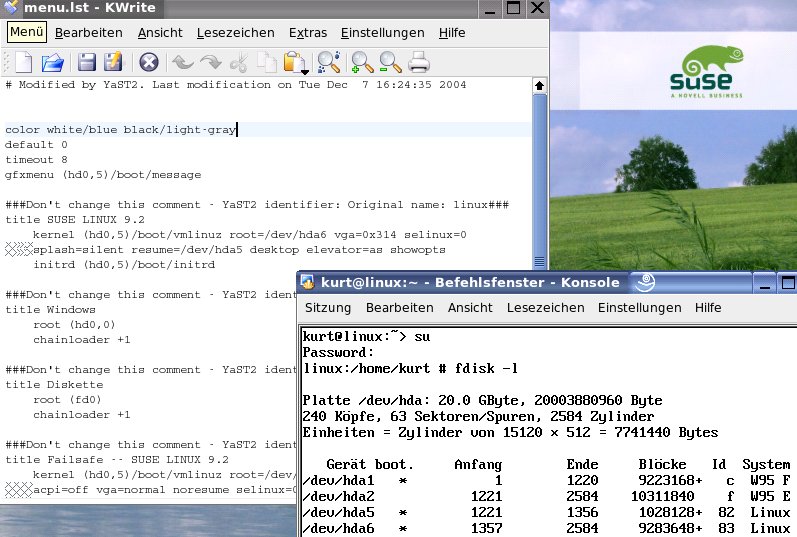Zoom out with the minus magnifier icon
Image resolution: width=797 pixels, height=537 pixels.
click(x=390, y=63)
